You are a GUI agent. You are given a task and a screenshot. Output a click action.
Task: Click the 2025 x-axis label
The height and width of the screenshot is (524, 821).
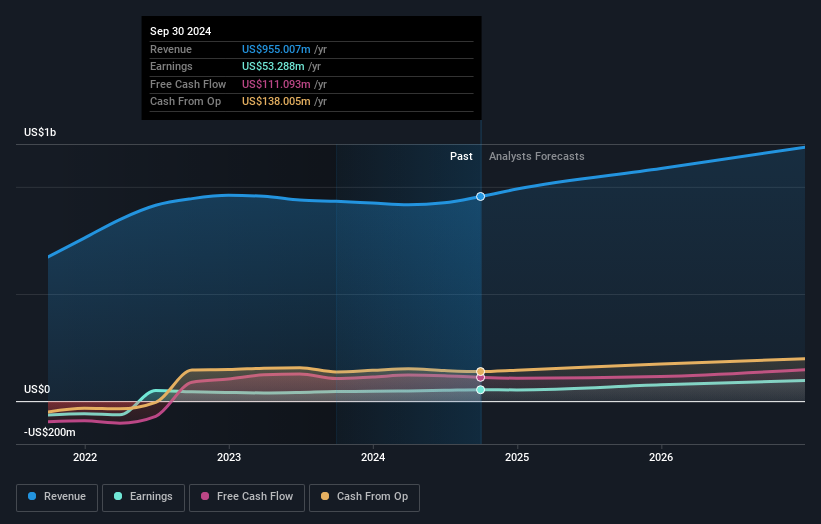(517, 457)
